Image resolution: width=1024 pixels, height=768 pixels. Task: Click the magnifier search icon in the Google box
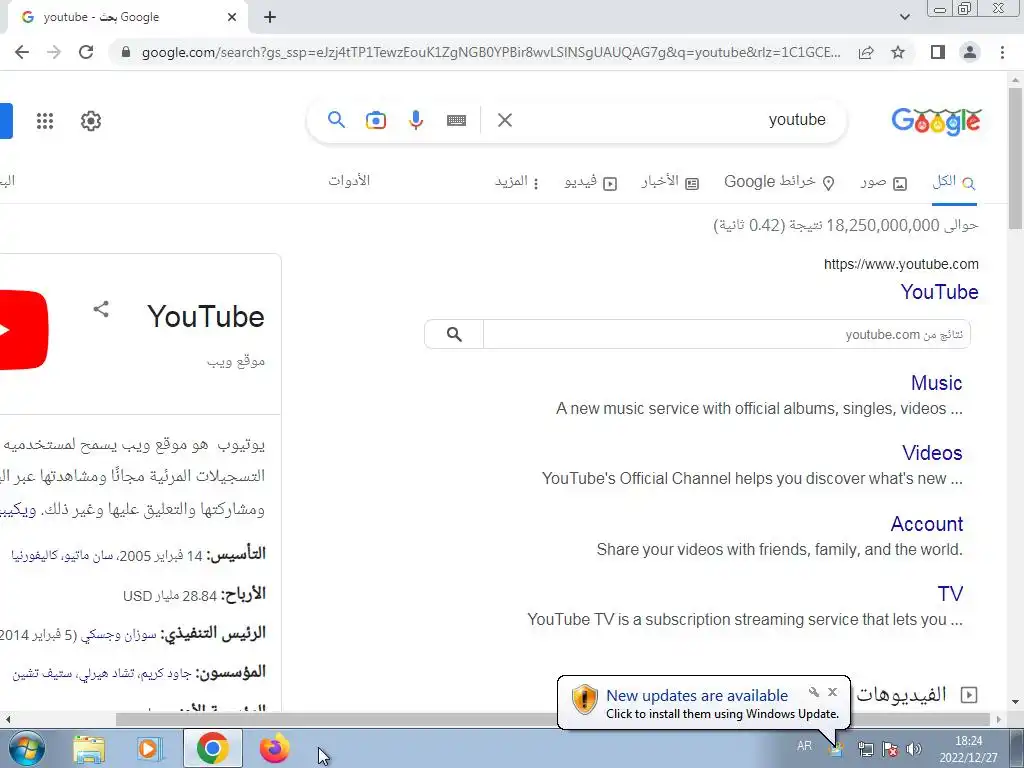[336, 120]
